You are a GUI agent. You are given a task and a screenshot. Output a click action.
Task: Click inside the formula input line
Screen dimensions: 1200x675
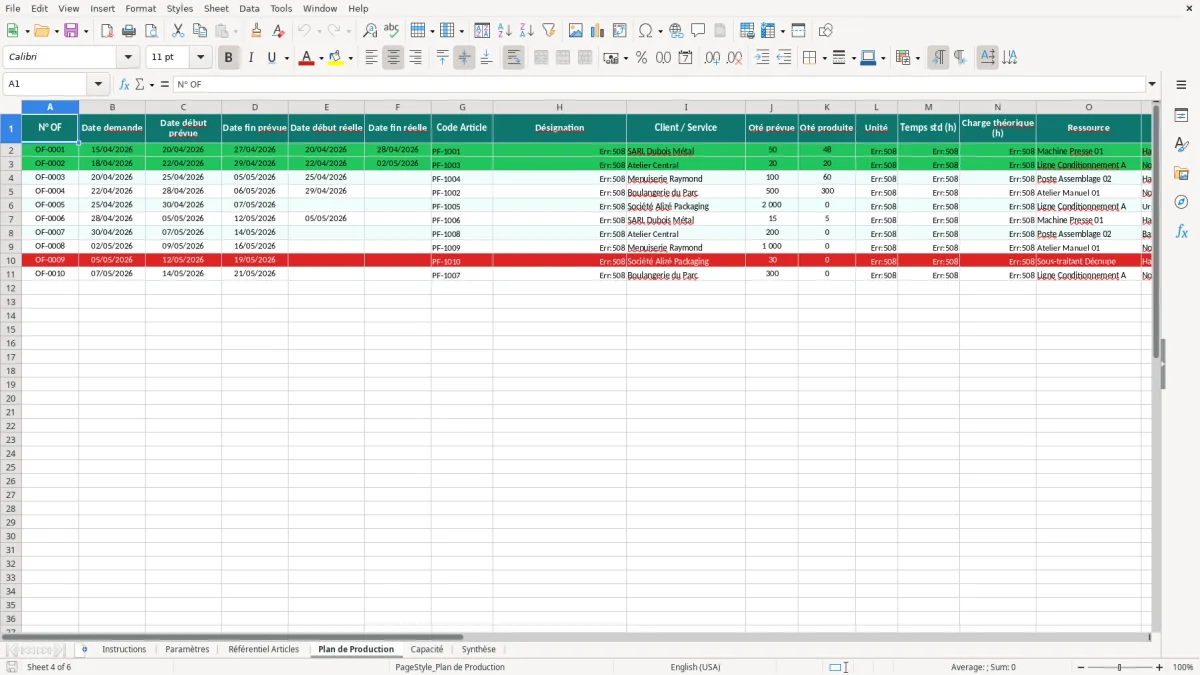coord(659,84)
